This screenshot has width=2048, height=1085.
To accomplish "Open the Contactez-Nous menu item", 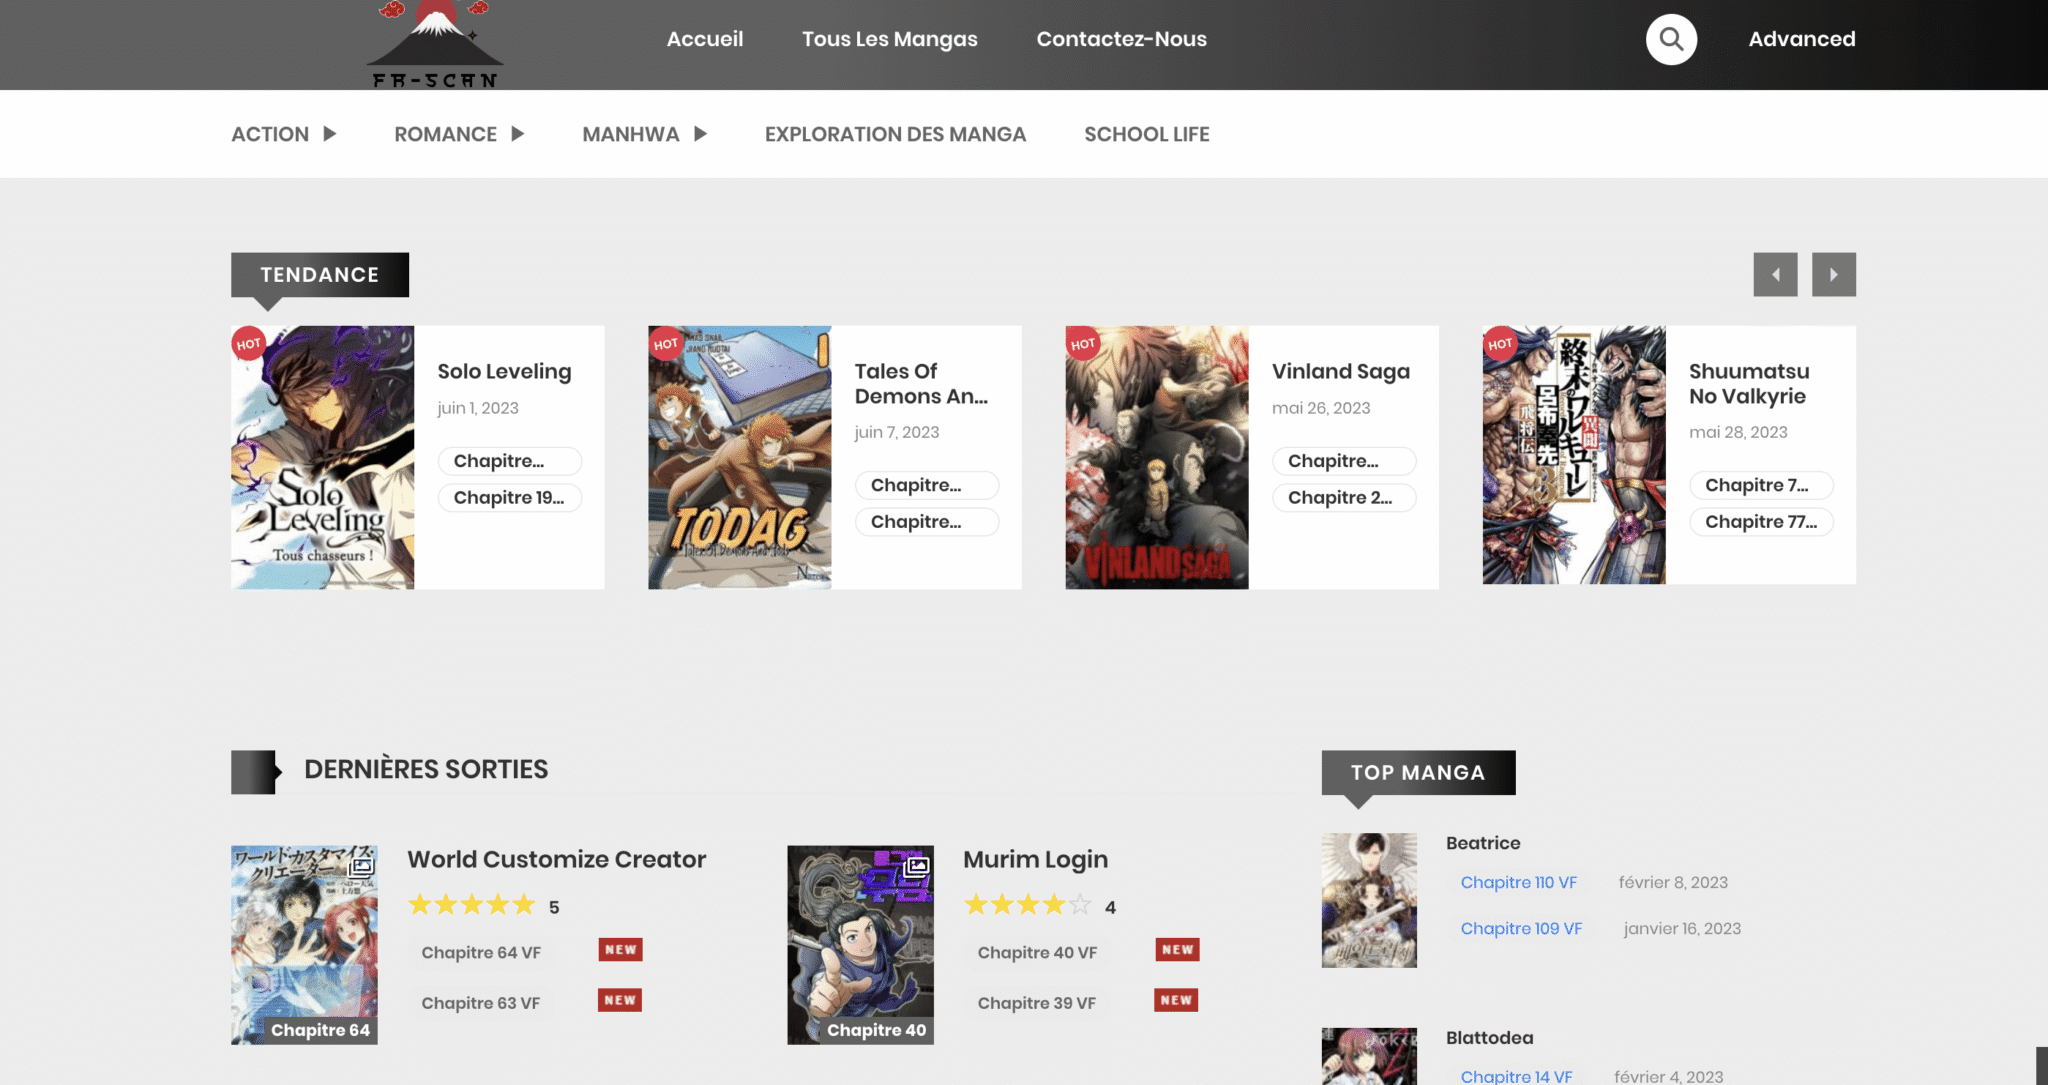I will pyautogui.click(x=1121, y=39).
